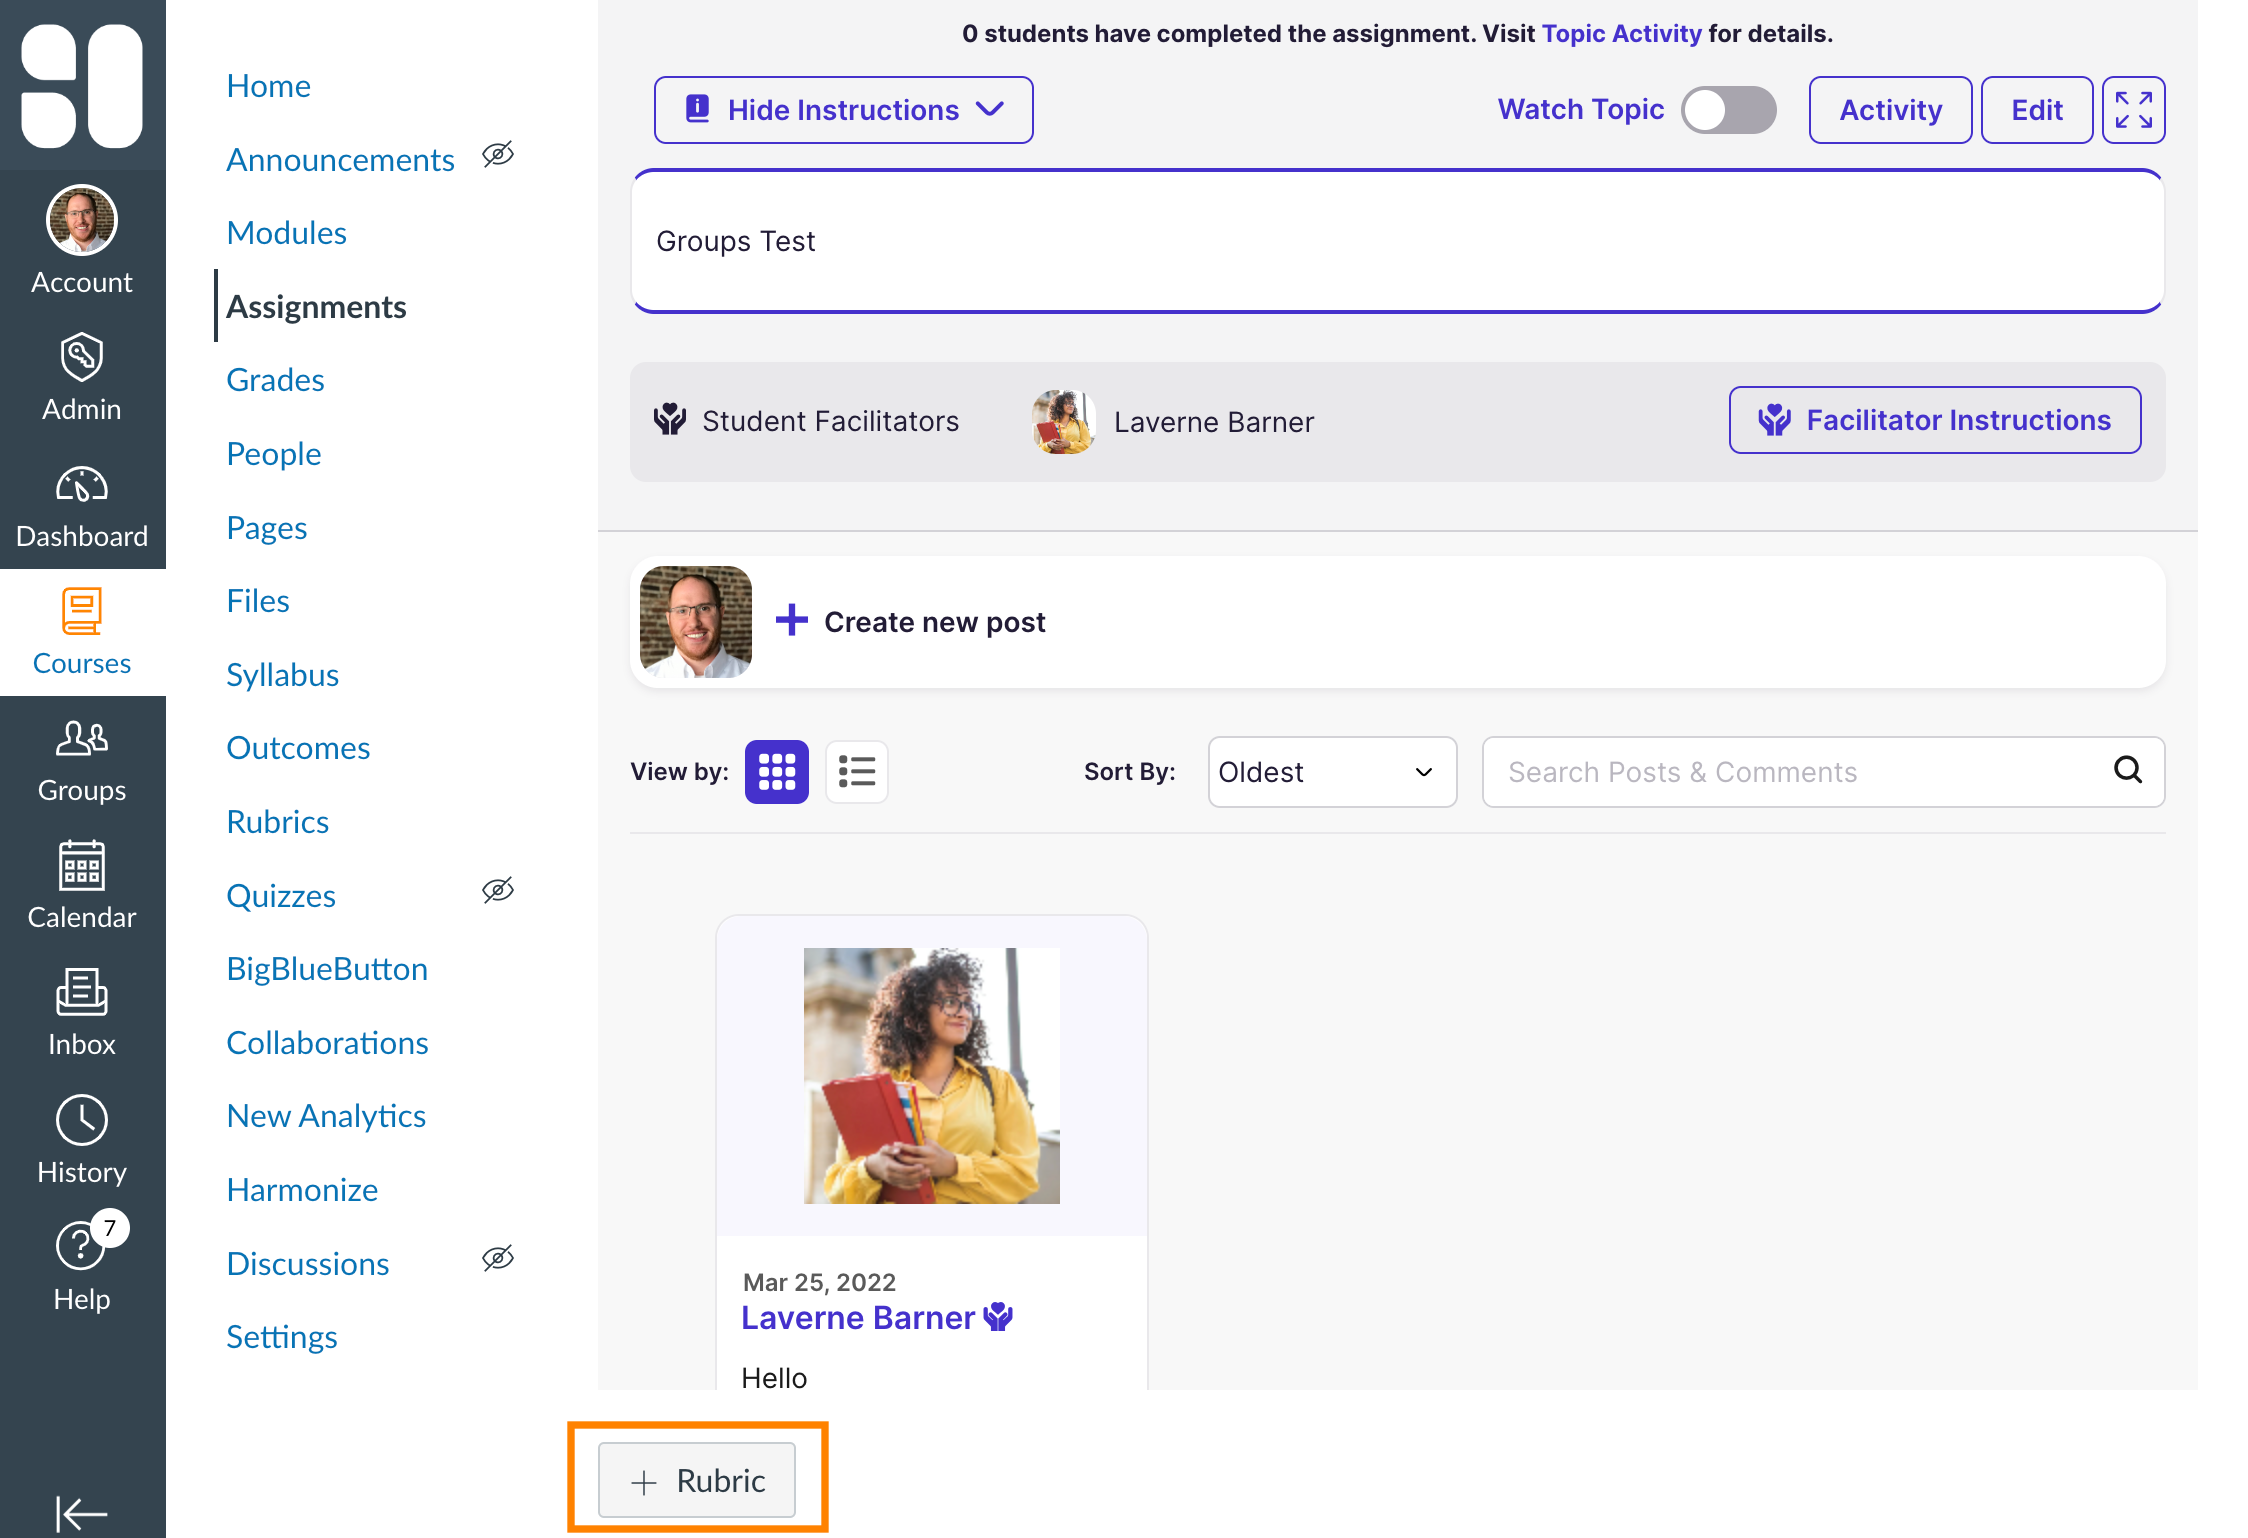2248x1538 pixels.
Task: Switch posts to grid view
Action: pyautogui.click(x=776, y=771)
